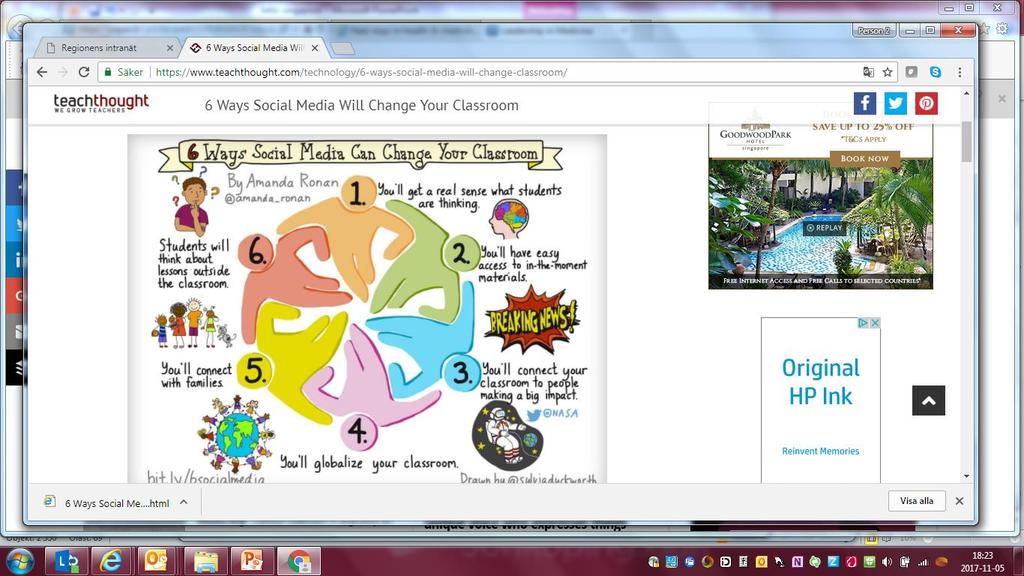This screenshot has width=1024, height=576.
Task: Open Lync from the taskbar
Action: coord(67,562)
